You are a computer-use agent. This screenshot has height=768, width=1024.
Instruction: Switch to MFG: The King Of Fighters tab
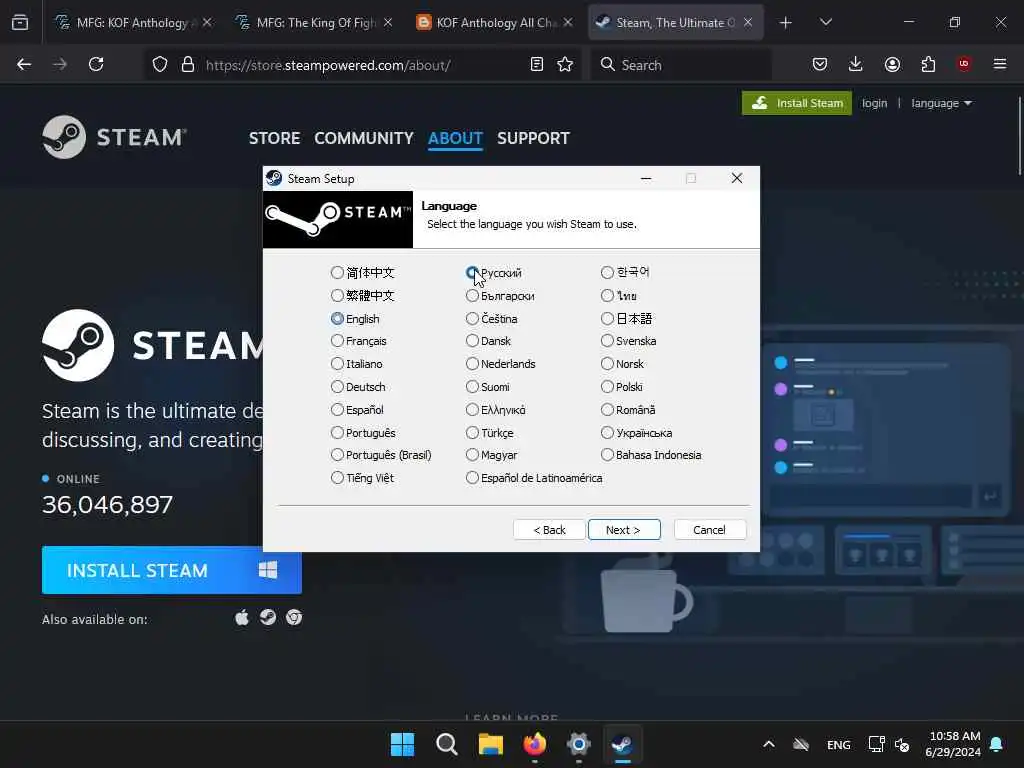pyautogui.click(x=313, y=22)
